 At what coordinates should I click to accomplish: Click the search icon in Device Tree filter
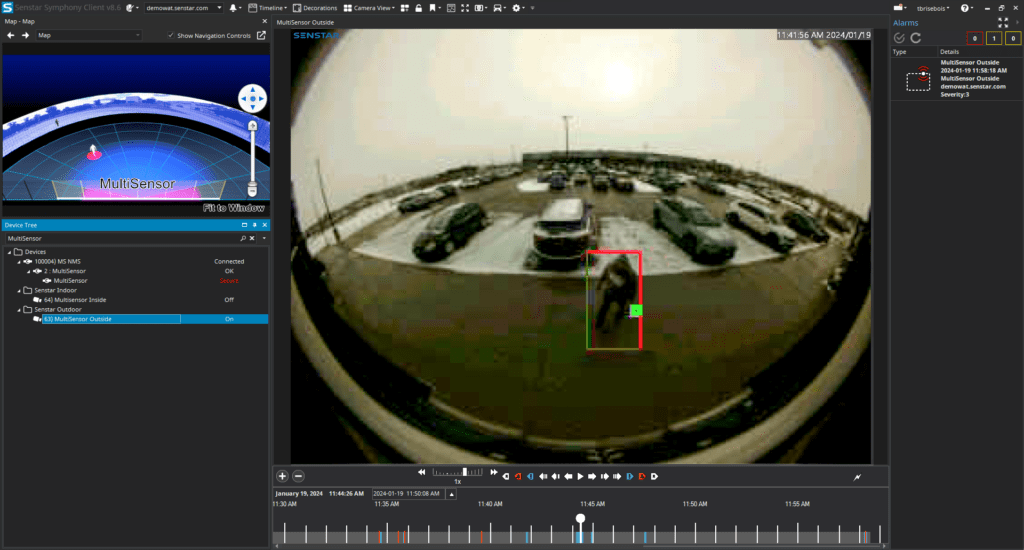pos(243,239)
